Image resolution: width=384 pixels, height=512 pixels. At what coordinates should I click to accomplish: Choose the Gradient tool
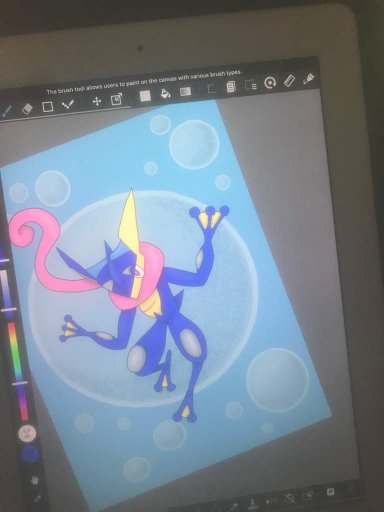tap(185, 91)
